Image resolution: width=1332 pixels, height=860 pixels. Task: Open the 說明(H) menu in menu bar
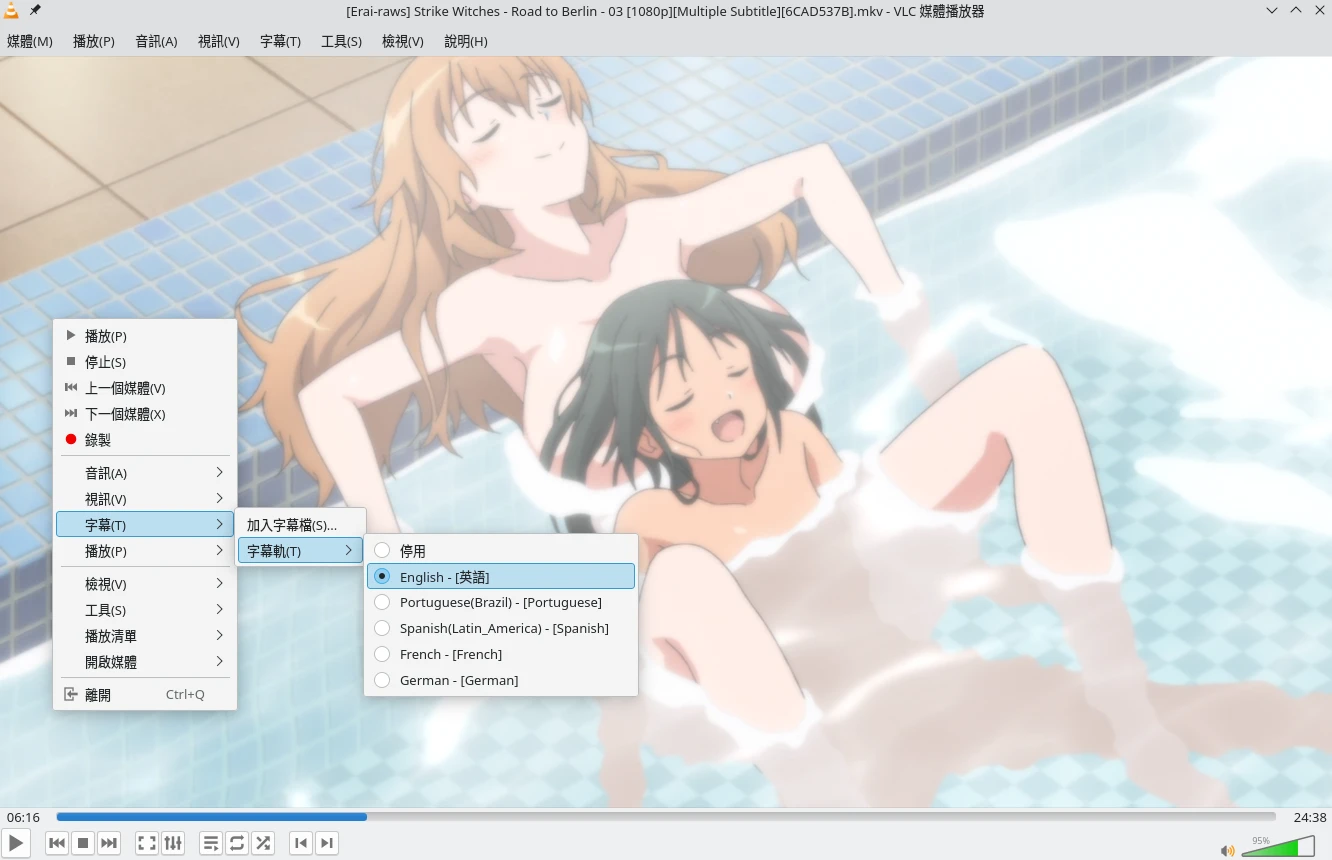pyautogui.click(x=466, y=41)
